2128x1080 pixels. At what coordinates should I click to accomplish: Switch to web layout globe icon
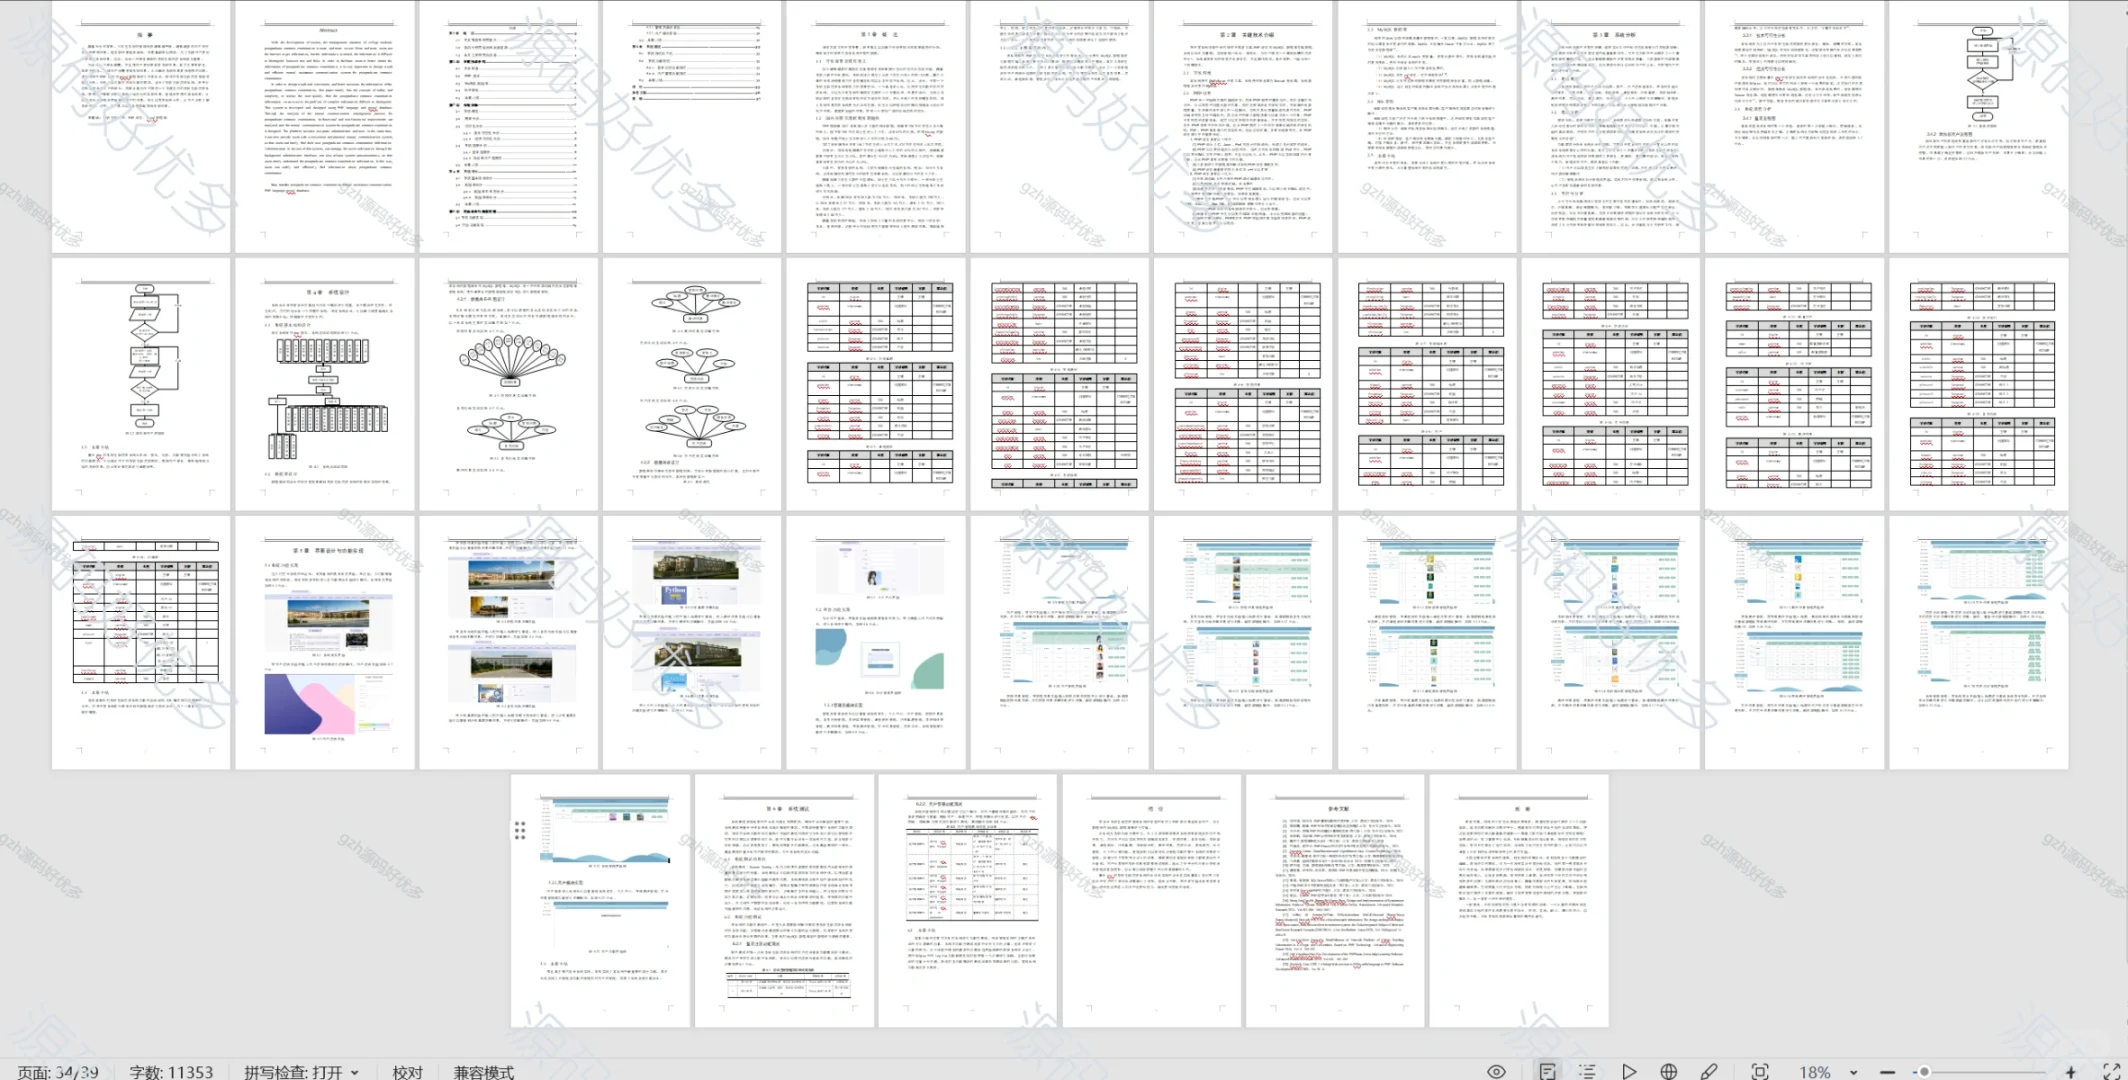[x=1668, y=1071]
